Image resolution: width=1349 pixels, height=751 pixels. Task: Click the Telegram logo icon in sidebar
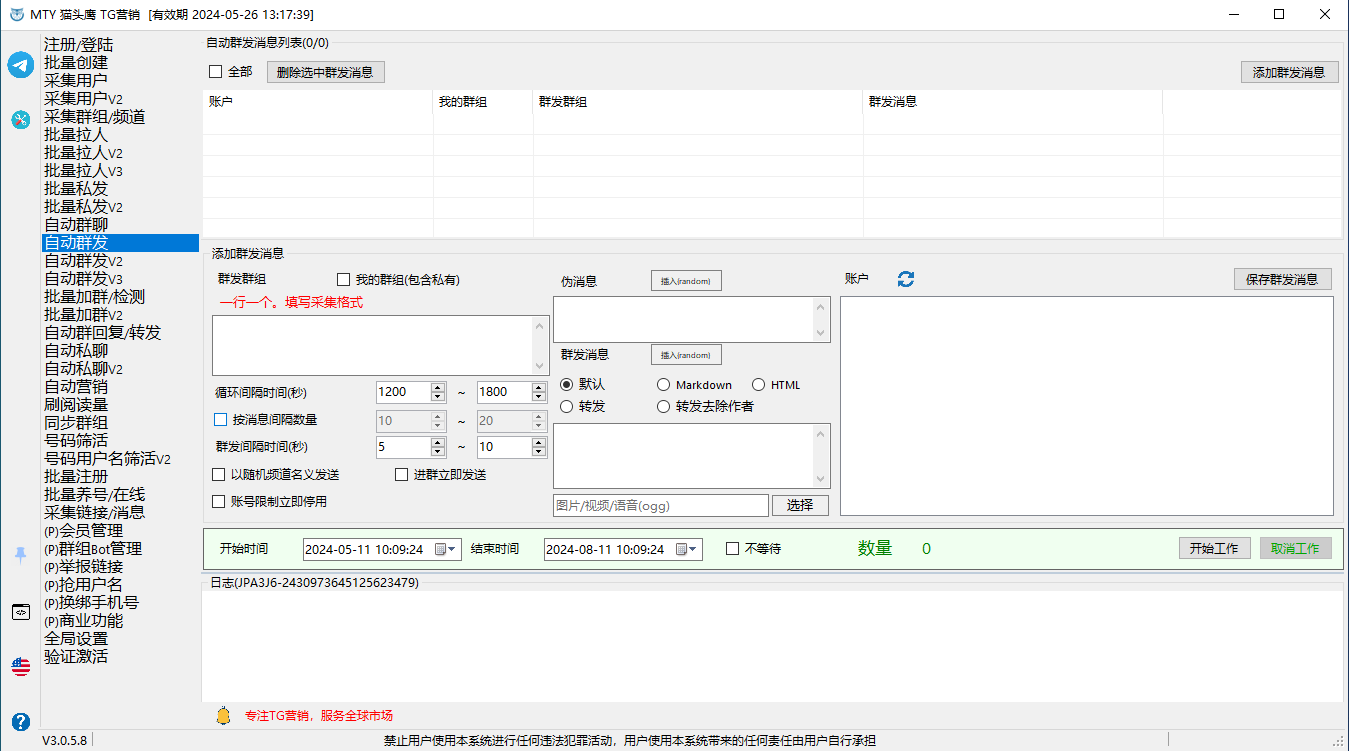[20, 65]
